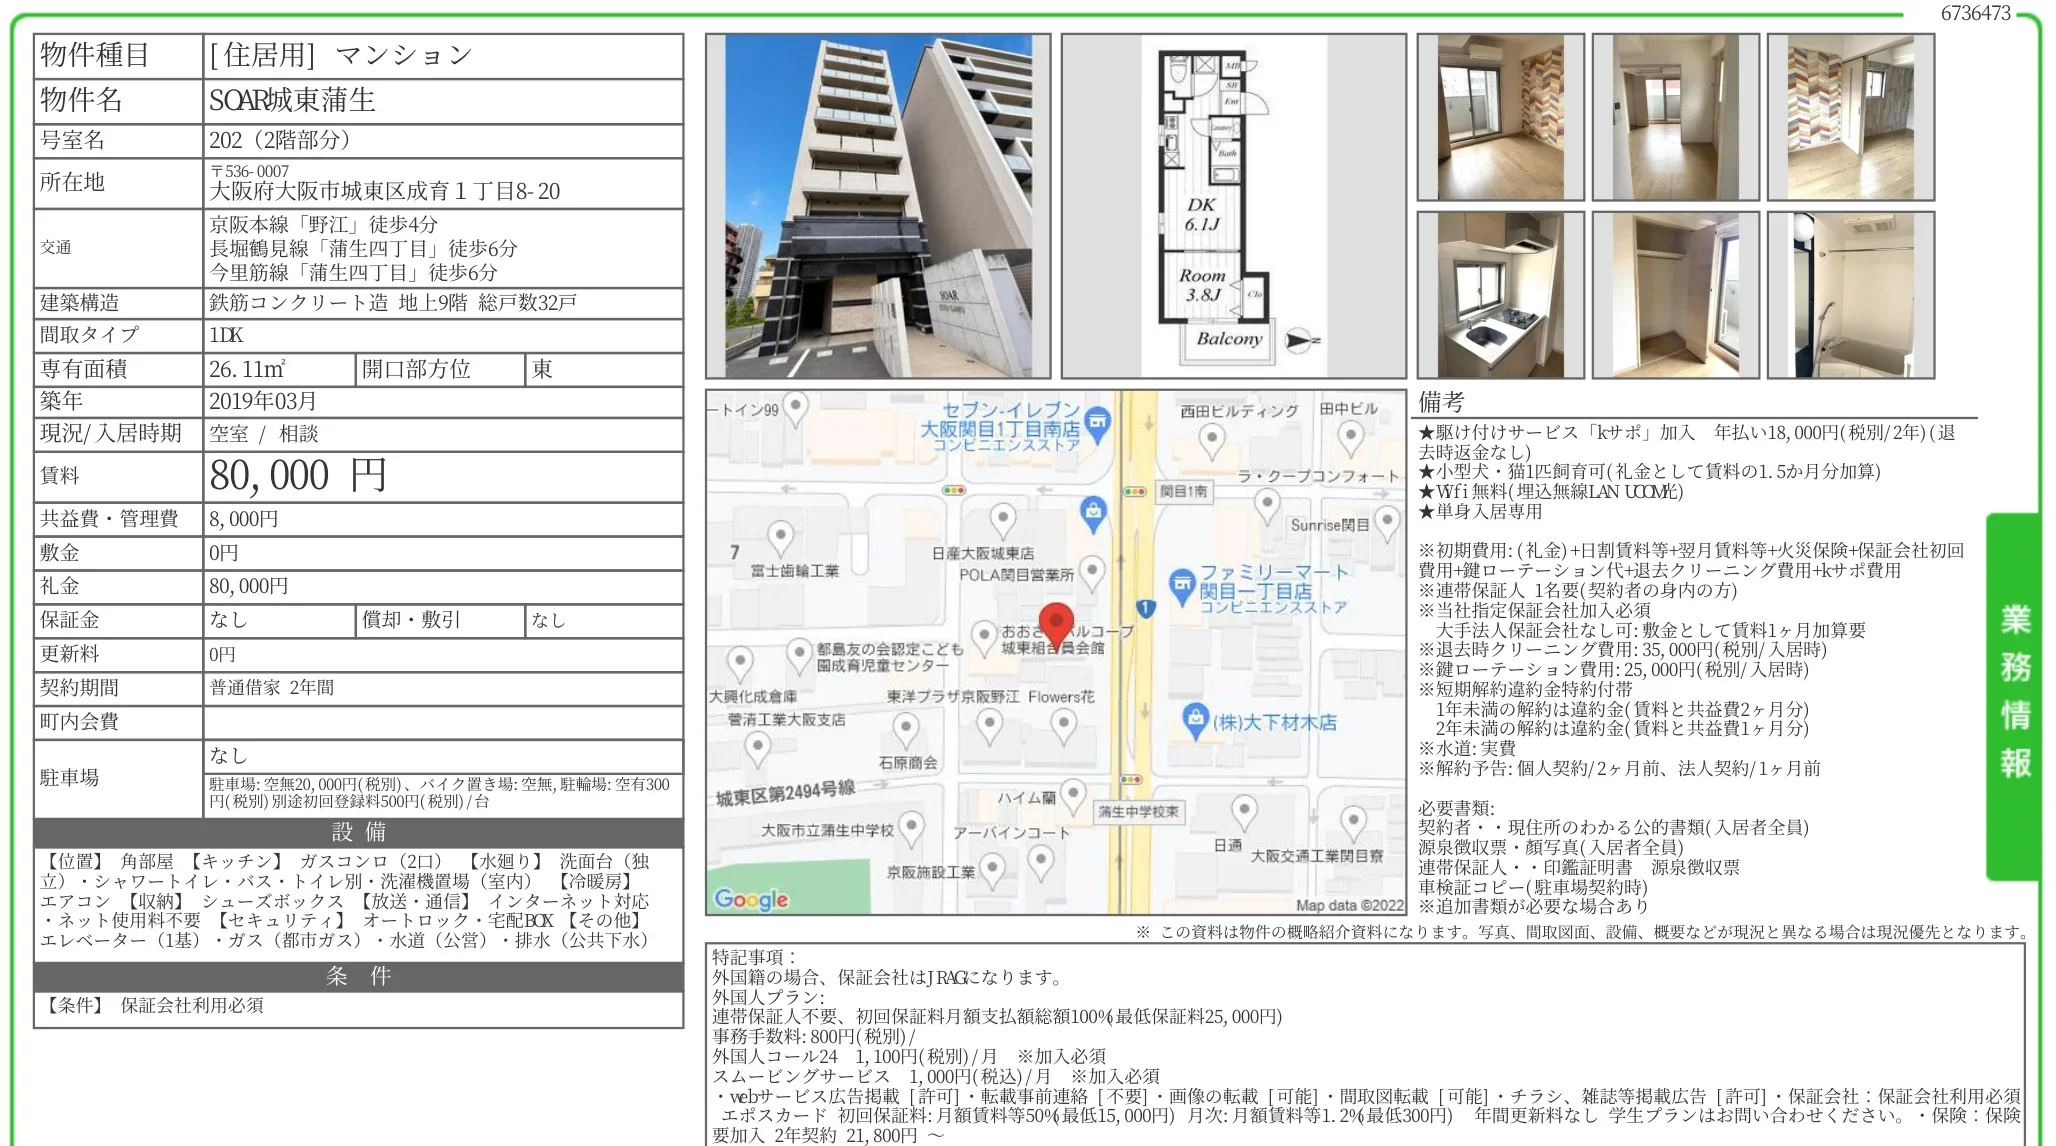Click the map pin for 石原商会

[906, 731]
